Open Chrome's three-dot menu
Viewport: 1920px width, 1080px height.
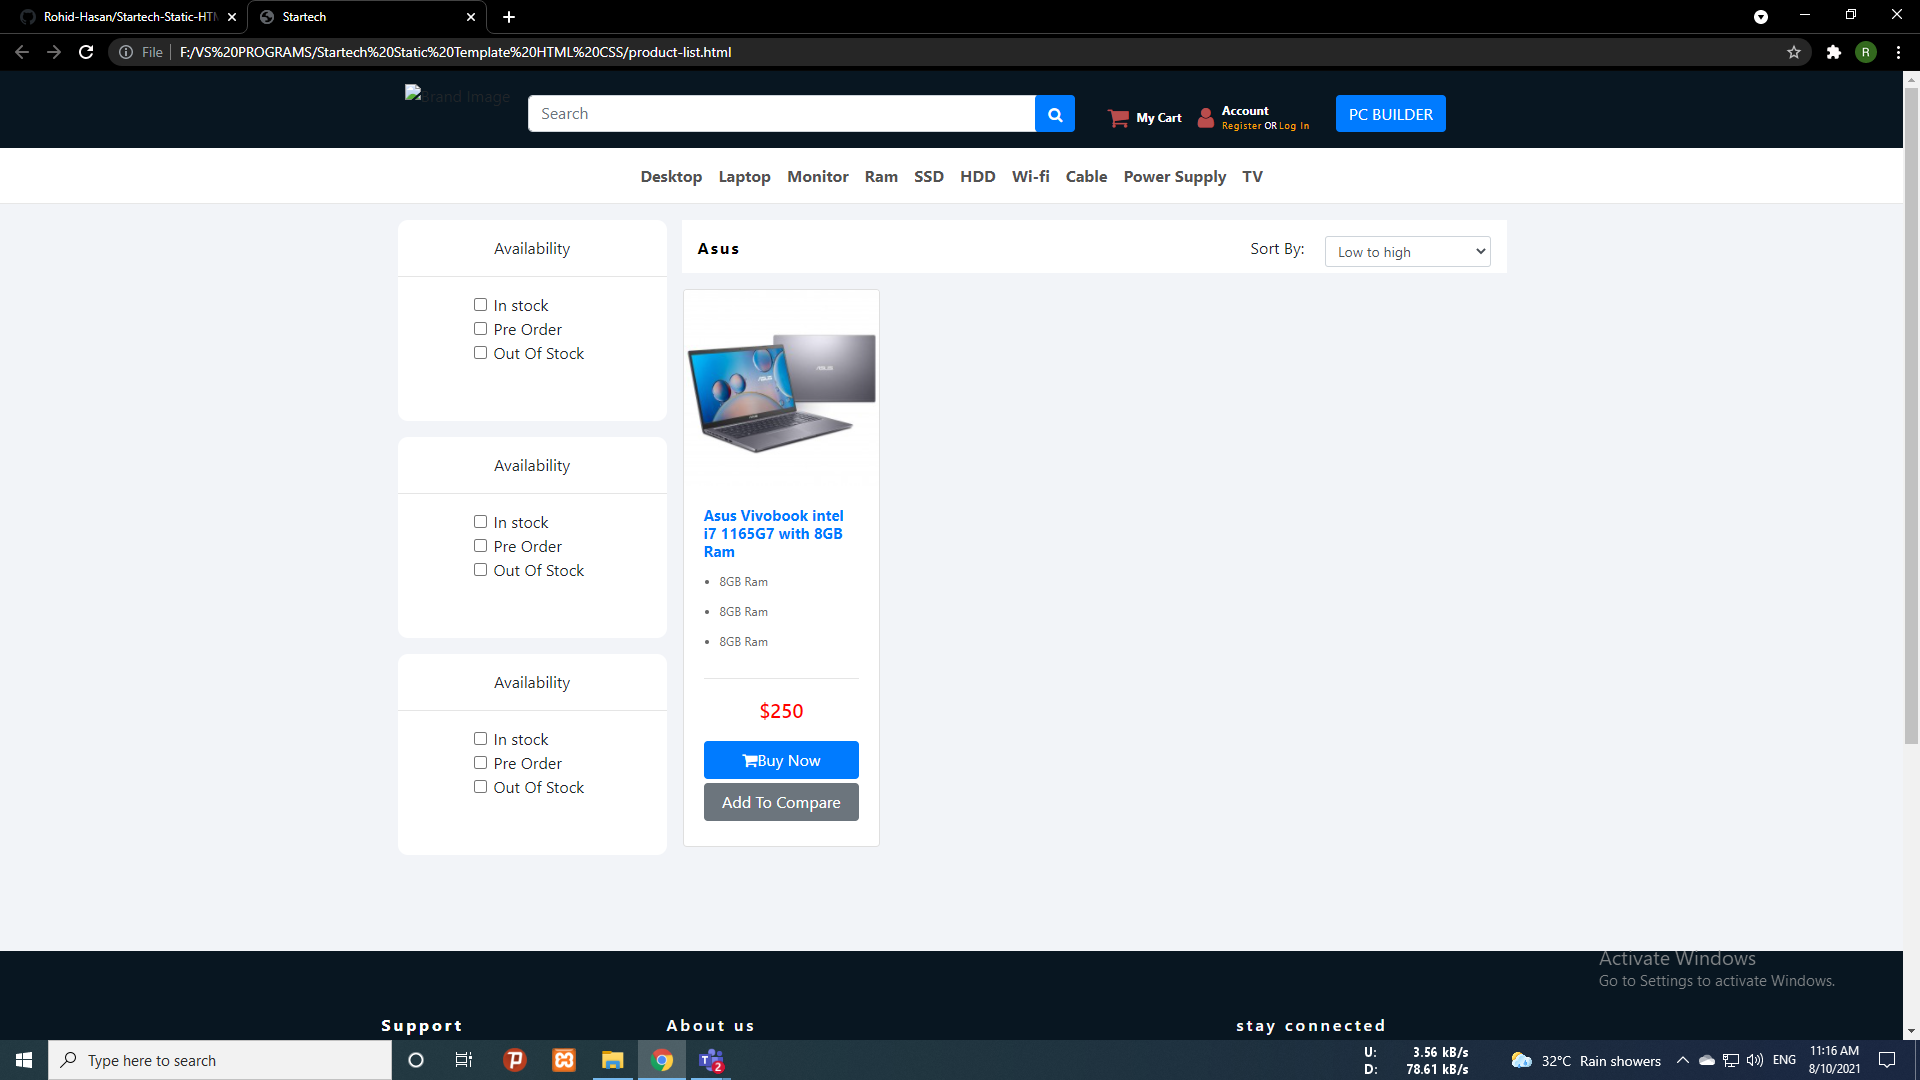click(1898, 52)
